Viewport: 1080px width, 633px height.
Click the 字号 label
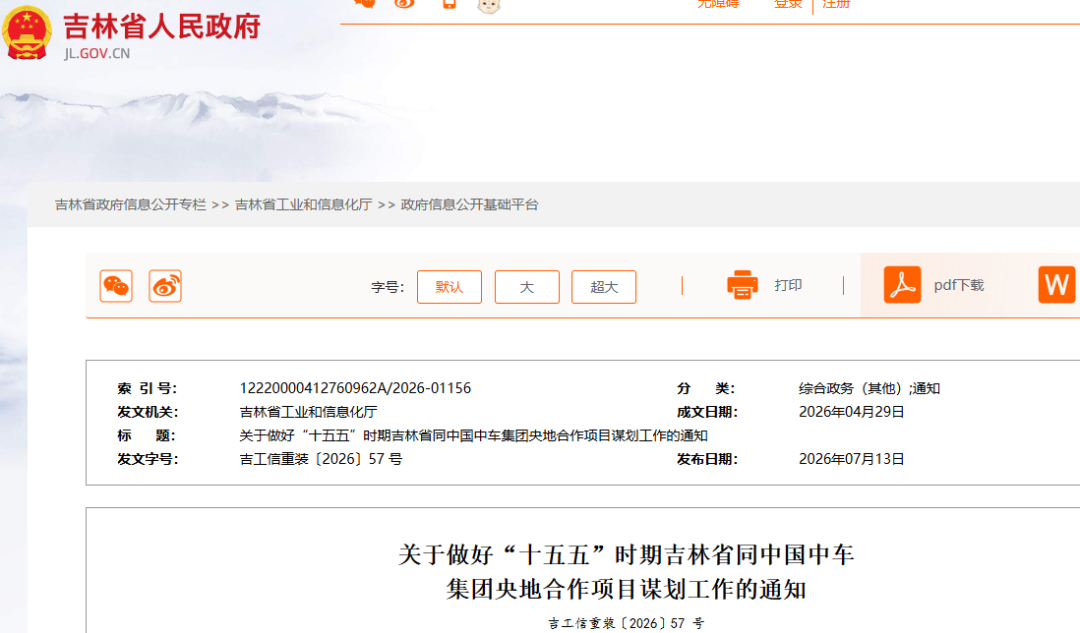click(388, 287)
